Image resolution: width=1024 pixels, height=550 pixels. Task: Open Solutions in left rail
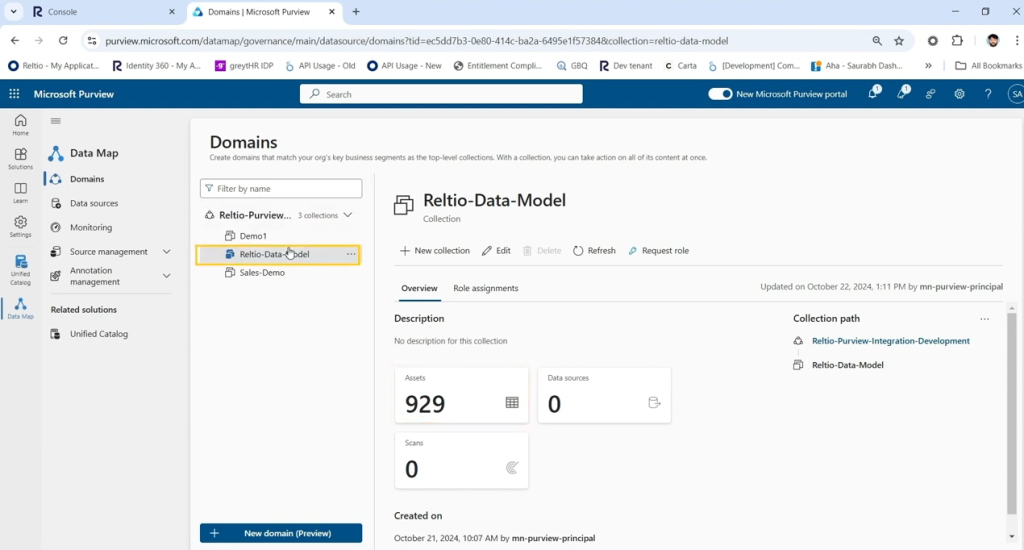(20, 158)
